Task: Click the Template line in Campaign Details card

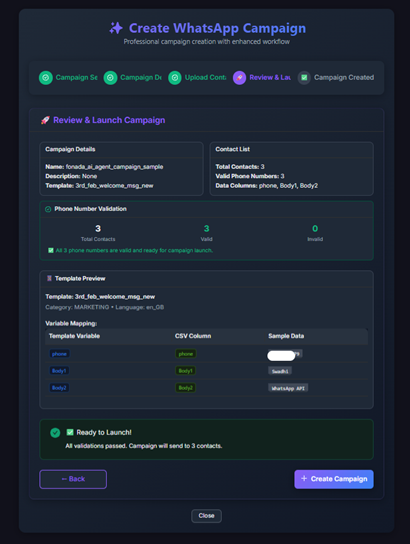Action: [x=99, y=186]
